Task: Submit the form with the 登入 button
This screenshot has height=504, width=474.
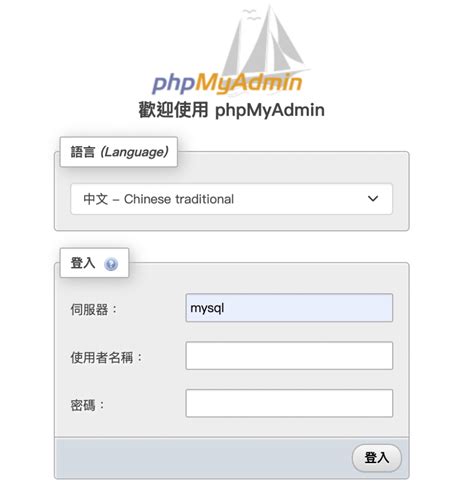Action: coord(377,458)
